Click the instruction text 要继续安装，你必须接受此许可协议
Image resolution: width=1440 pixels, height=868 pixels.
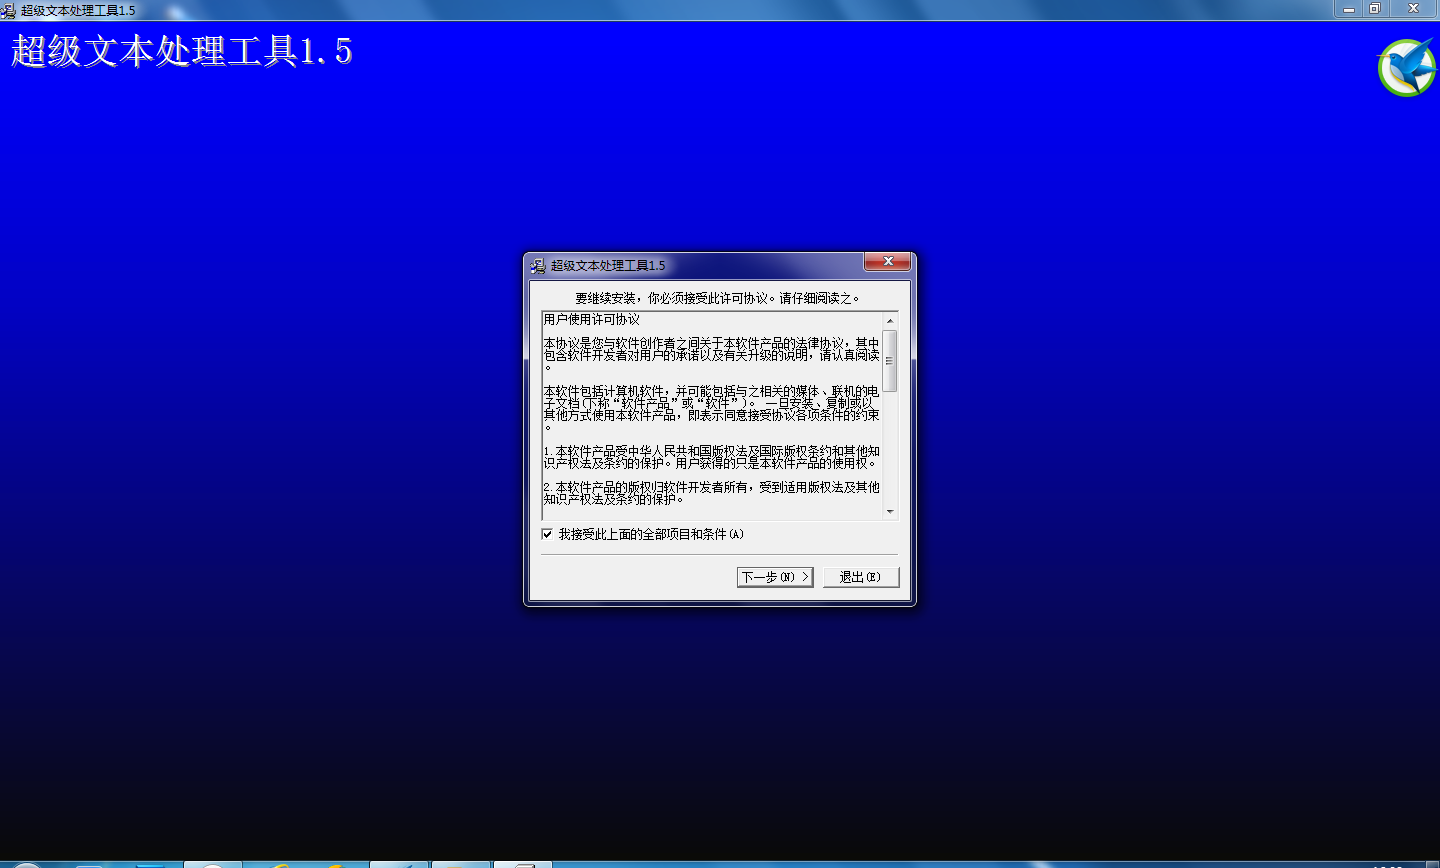718,298
